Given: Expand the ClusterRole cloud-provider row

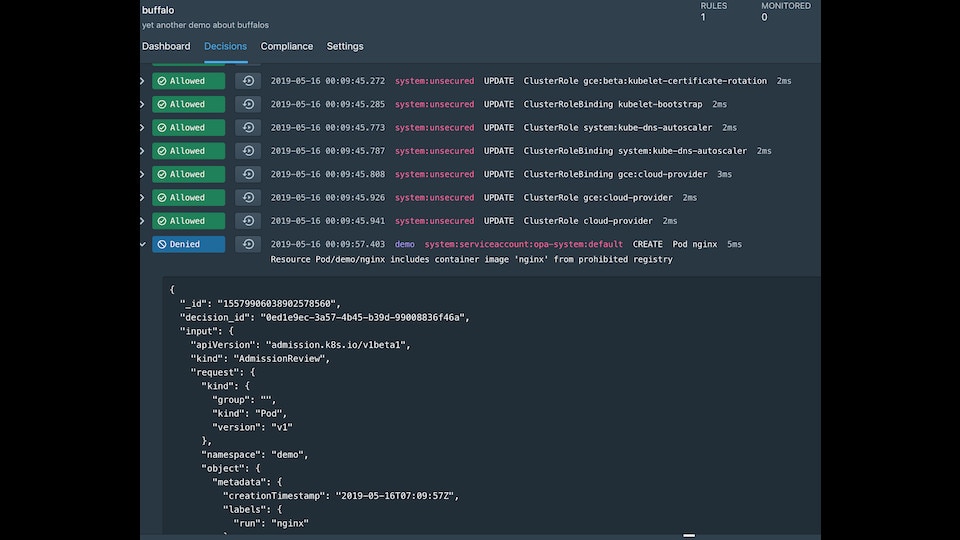Looking at the screenshot, I should [x=143, y=220].
